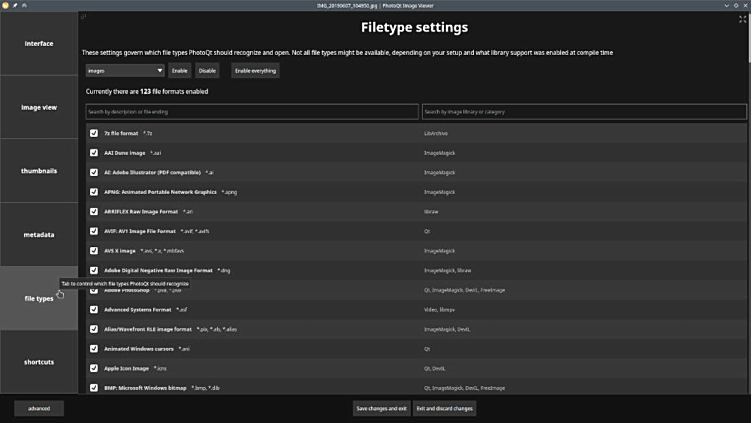The width and height of the screenshot is (752, 423).
Task: Toggle the AAI Dune image checkbox
Action: coord(94,153)
